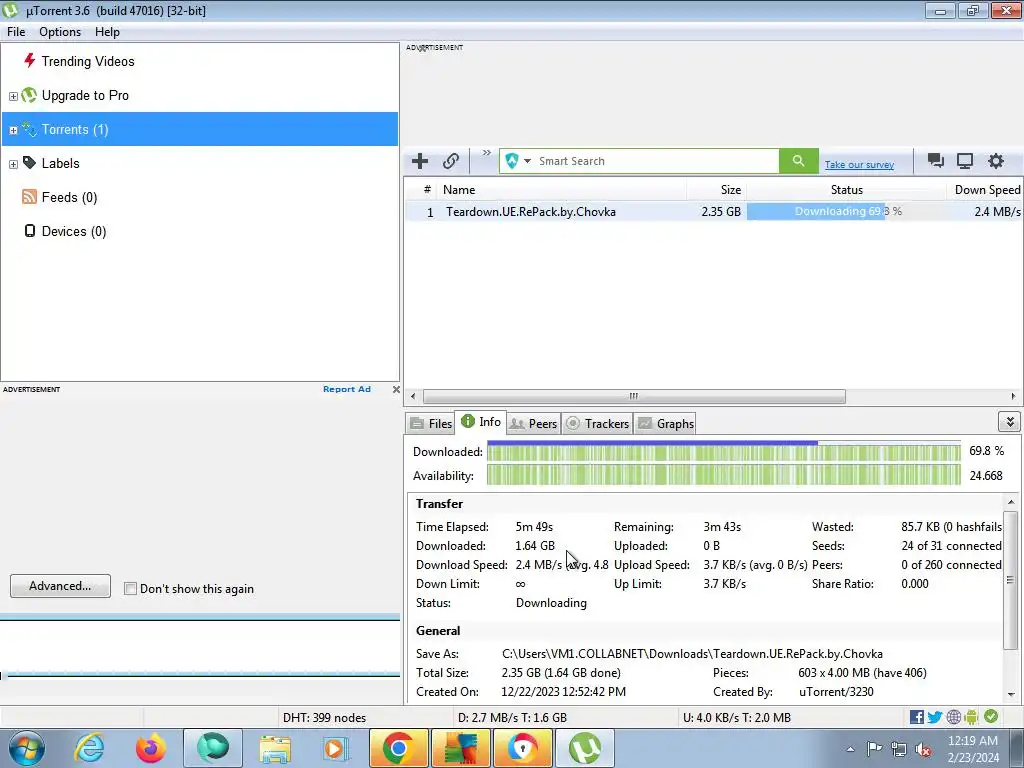Show hidden tray icons arrow

coord(850,749)
